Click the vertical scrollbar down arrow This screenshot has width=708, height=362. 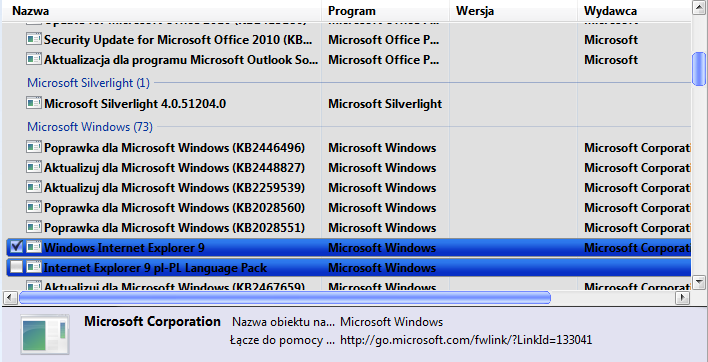coord(699,283)
